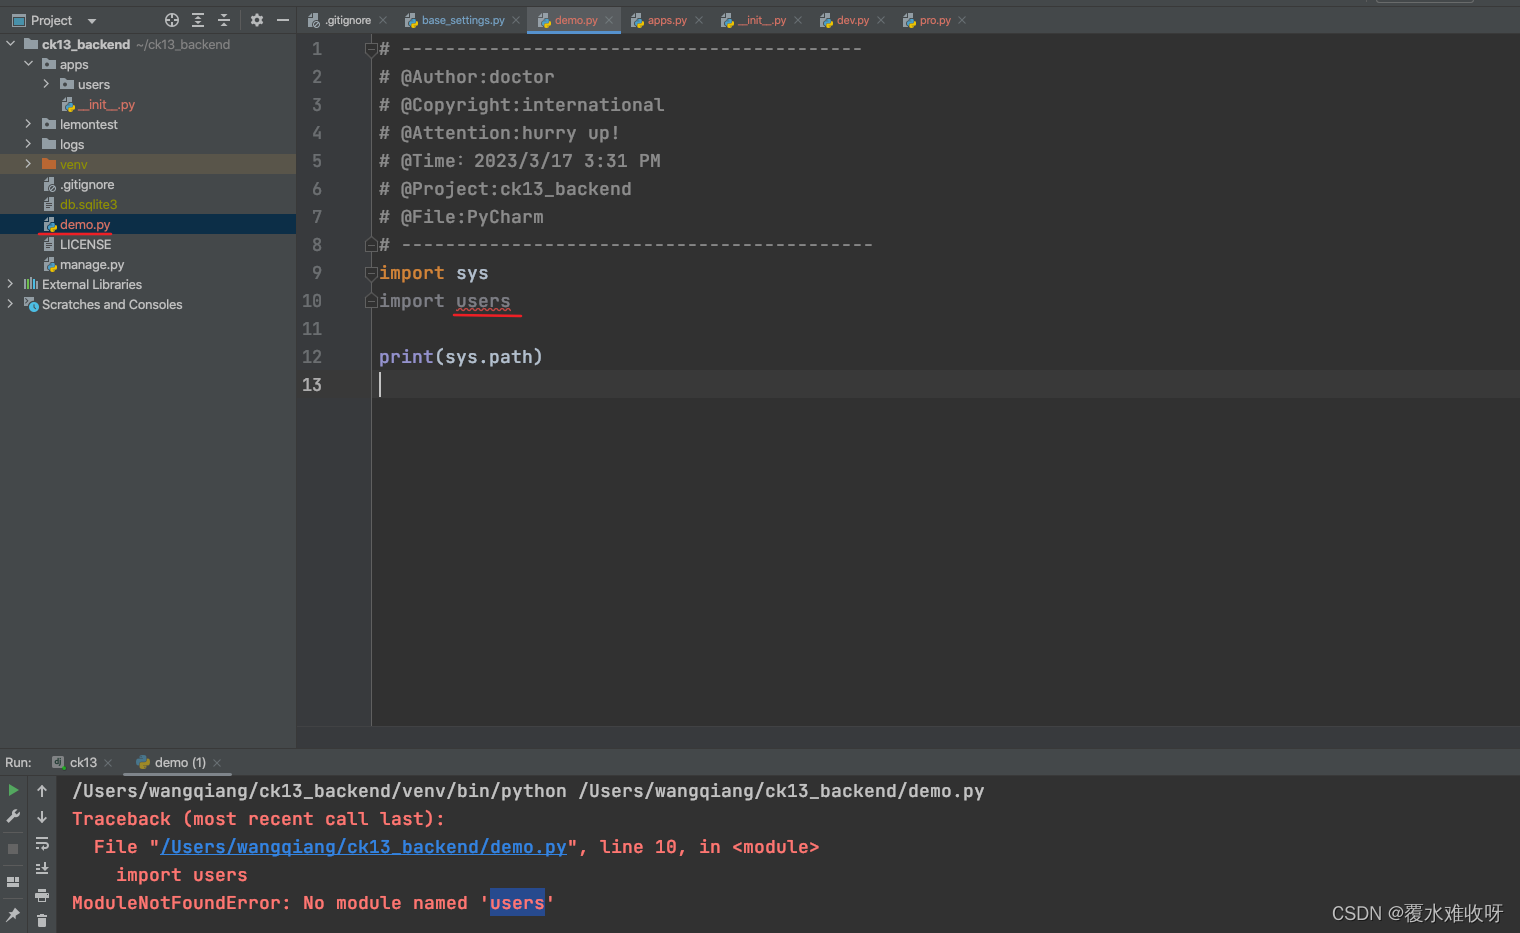Open run configuration wrench icon
1520x933 pixels.
[13, 817]
